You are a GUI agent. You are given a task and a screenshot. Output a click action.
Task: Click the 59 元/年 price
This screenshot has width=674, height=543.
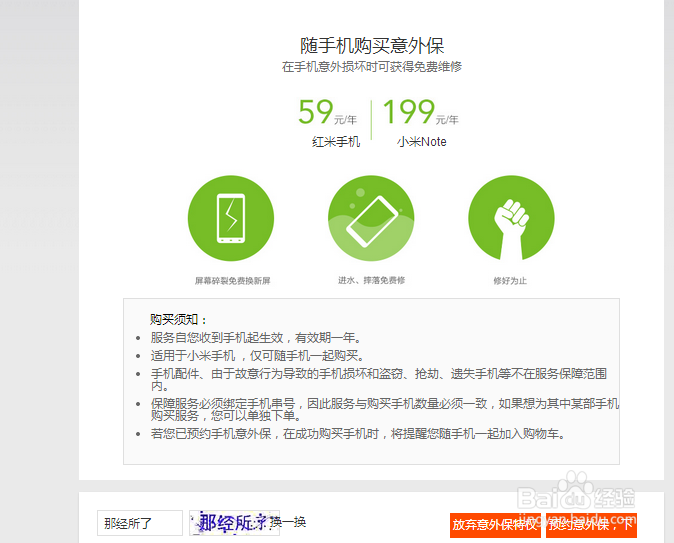328,112
